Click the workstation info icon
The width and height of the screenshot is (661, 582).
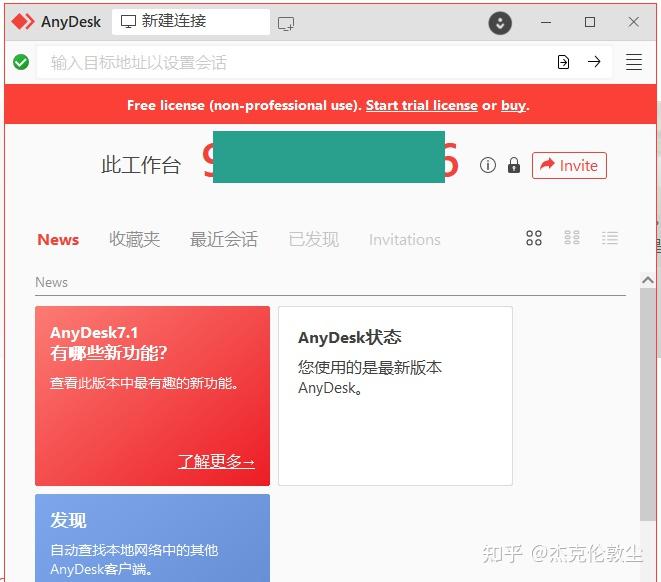[x=488, y=165]
